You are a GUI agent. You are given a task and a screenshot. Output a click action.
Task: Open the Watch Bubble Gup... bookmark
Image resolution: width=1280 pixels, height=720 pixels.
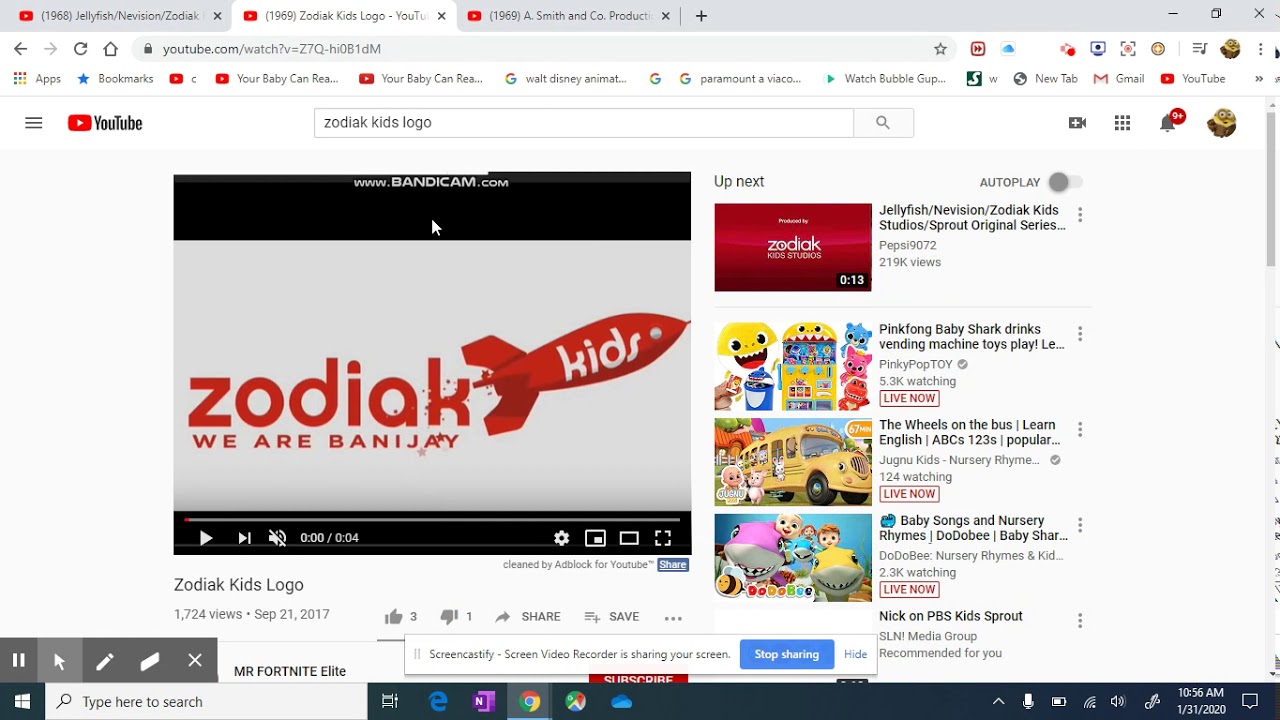[x=885, y=79]
